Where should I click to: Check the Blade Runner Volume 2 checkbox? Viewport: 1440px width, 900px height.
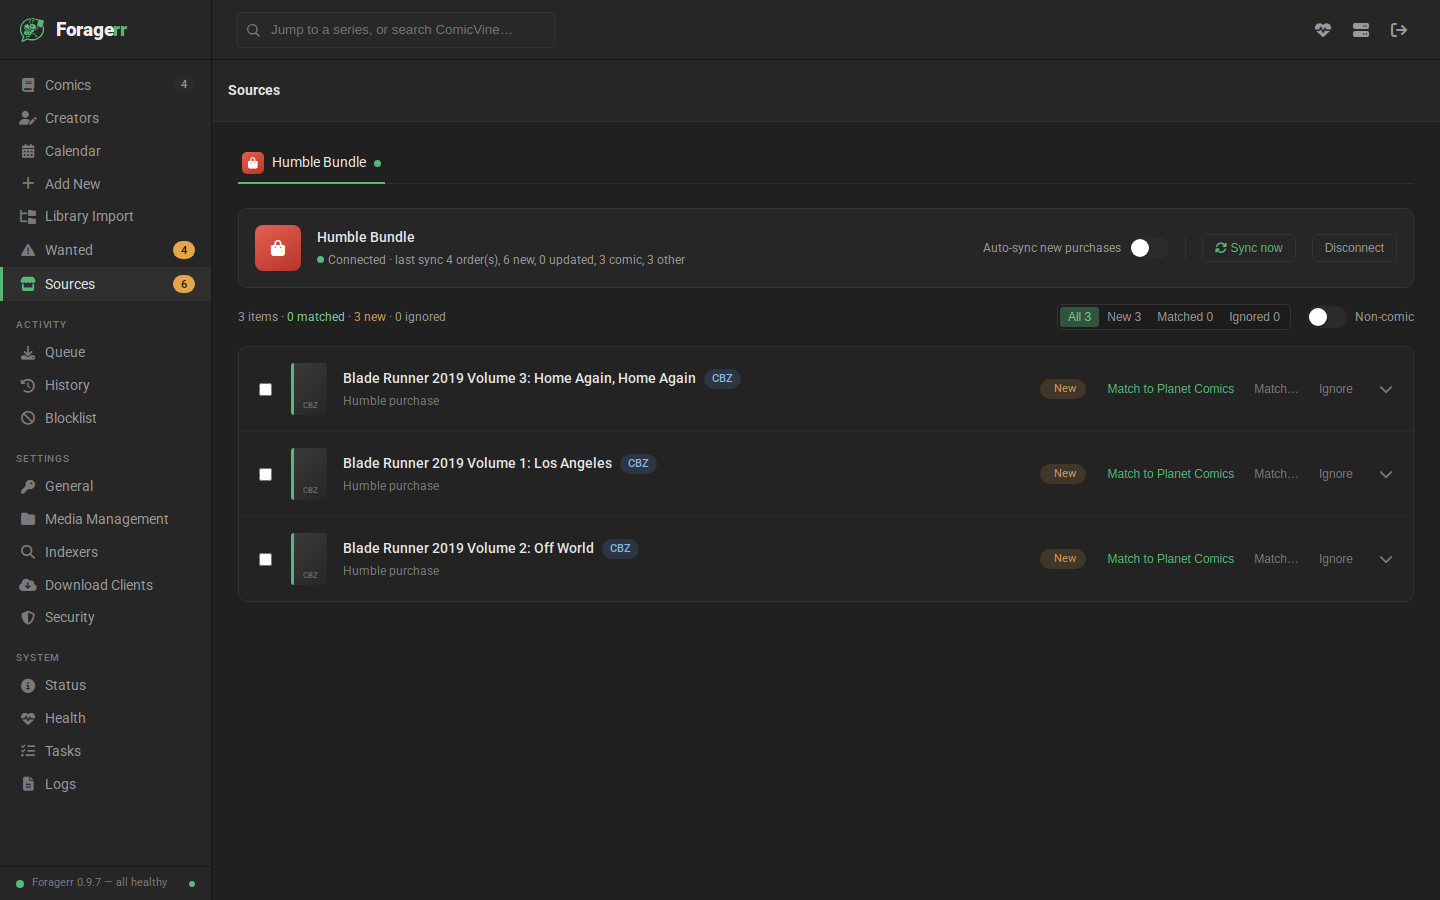click(x=265, y=559)
